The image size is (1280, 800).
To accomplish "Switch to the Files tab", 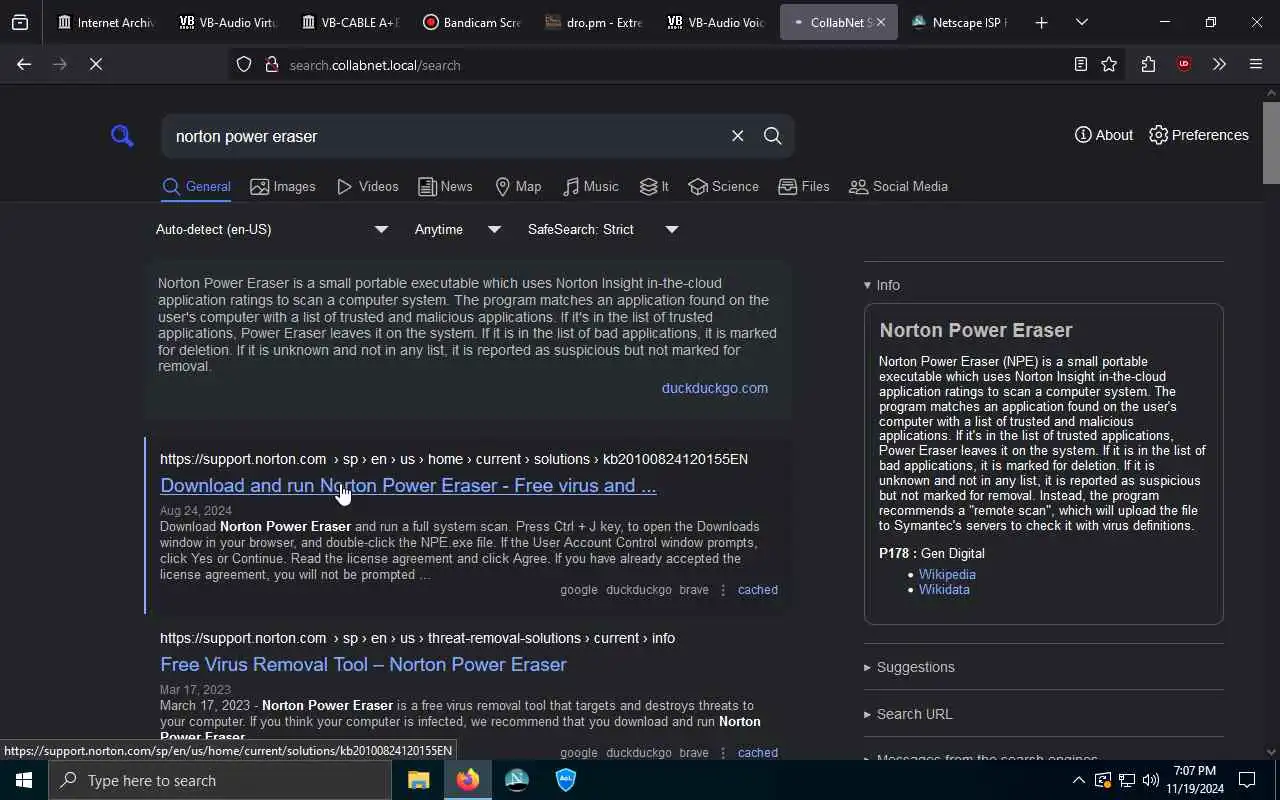I will [x=804, y=186].
